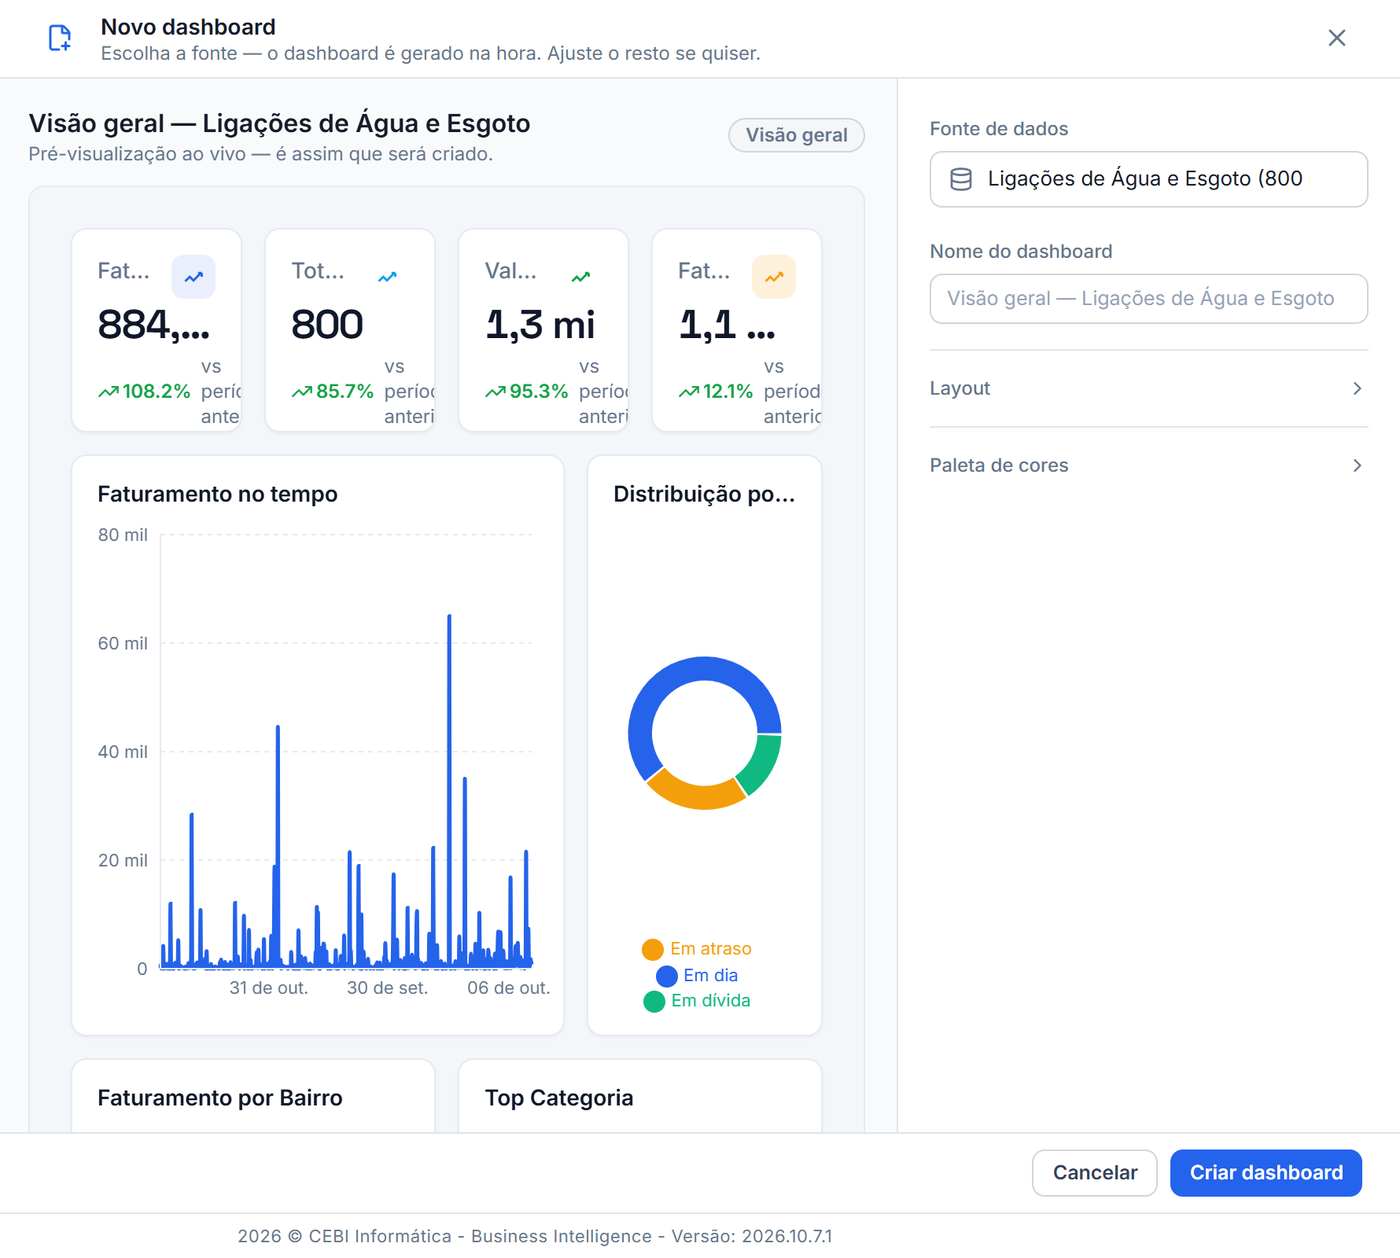Click the Faturamento por Bairro card title
This screenshot has height=1258, width=1400.
(220, 1098)
